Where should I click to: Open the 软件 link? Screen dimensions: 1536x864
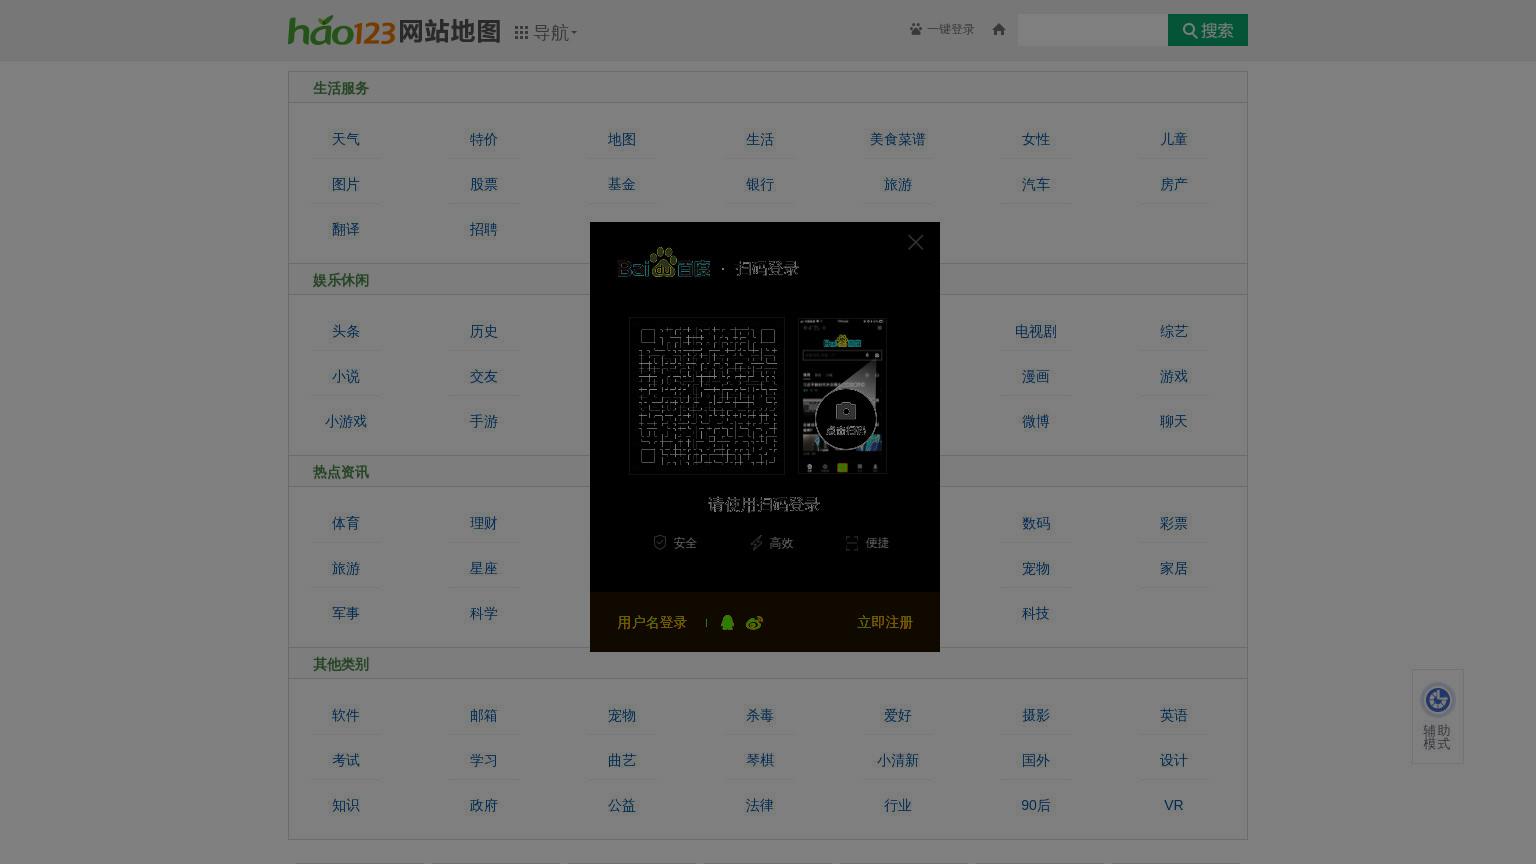[346, 715]
